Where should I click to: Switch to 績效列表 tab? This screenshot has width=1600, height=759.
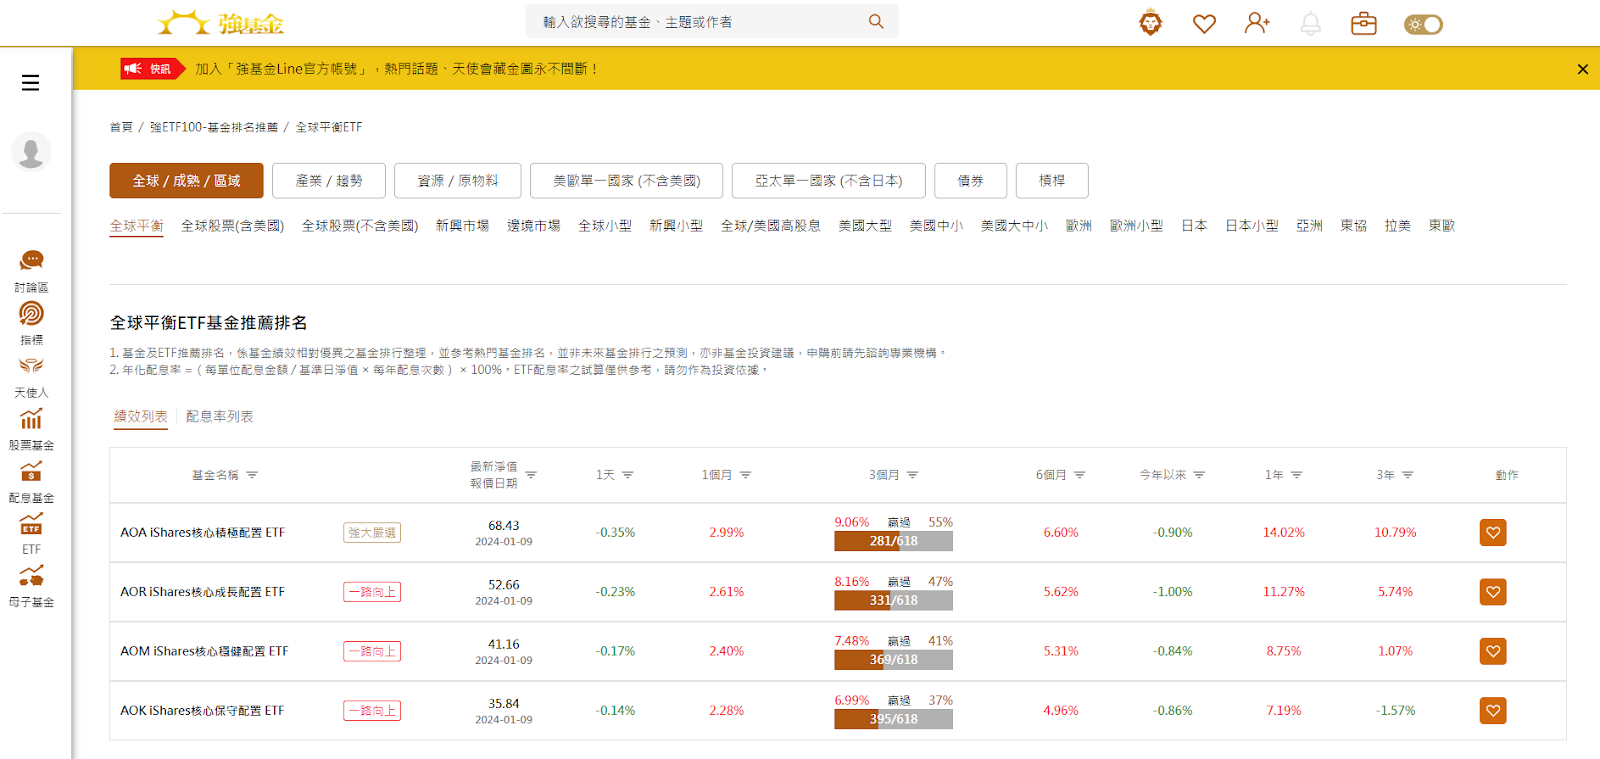pyautogui.click(x=140, y=417)
